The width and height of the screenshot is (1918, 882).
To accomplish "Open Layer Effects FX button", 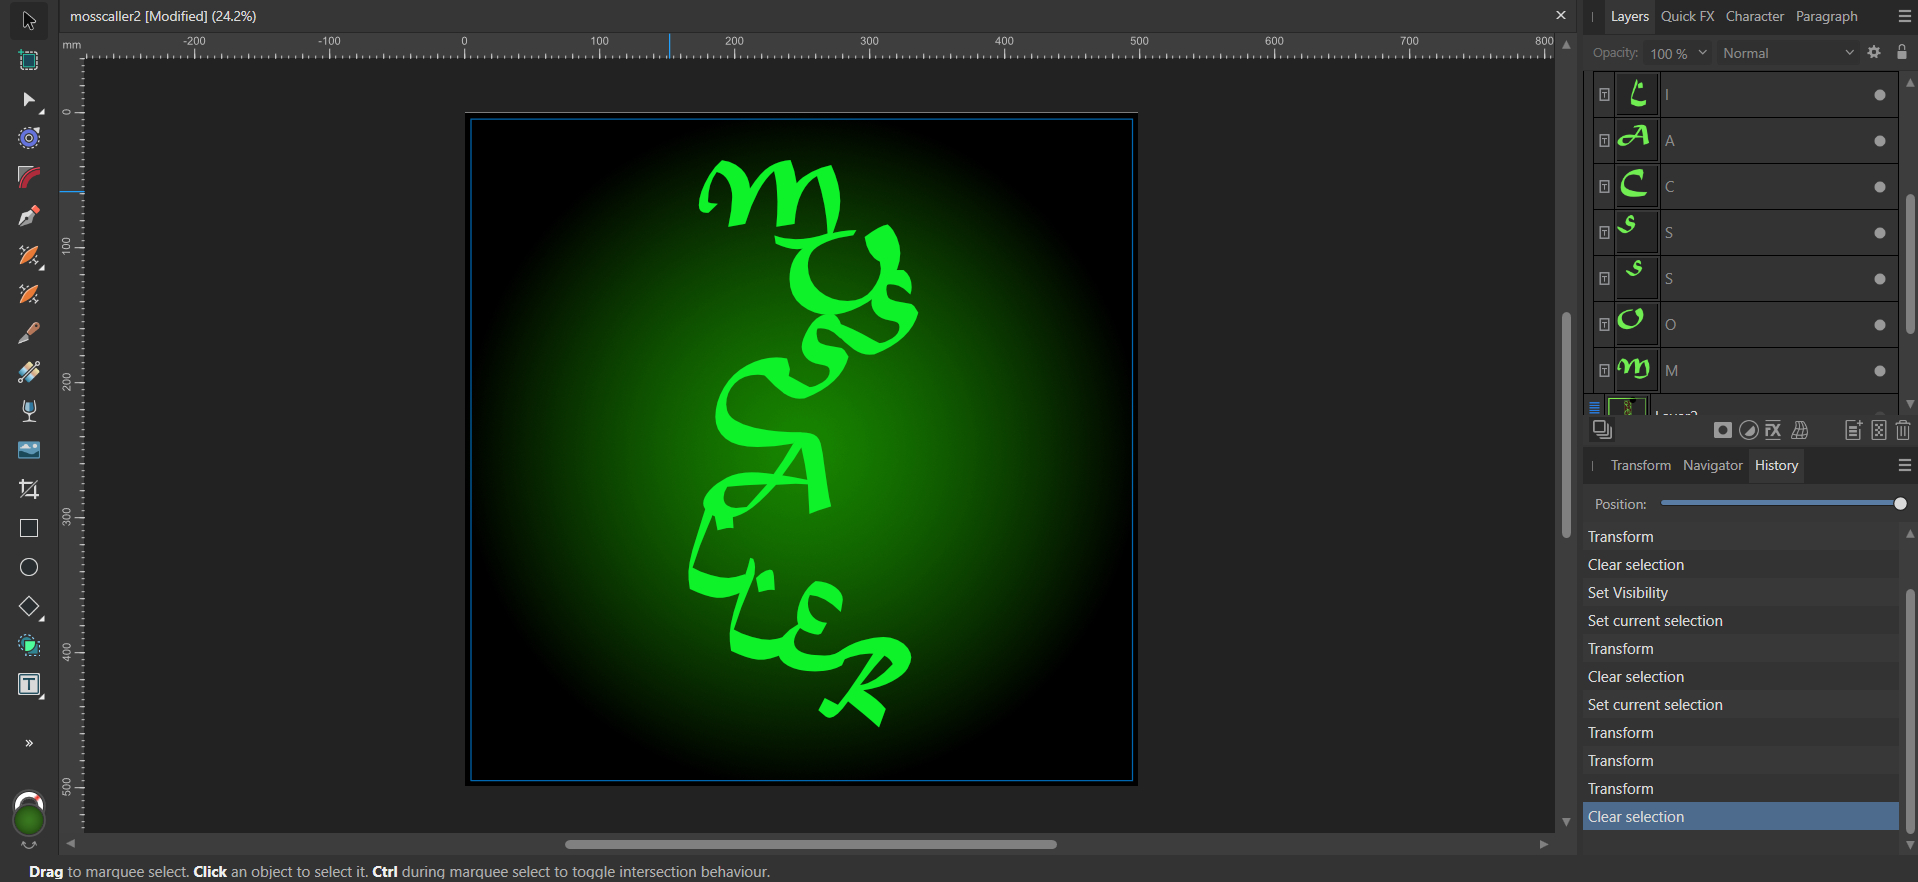I will (x=1773, y=430).
